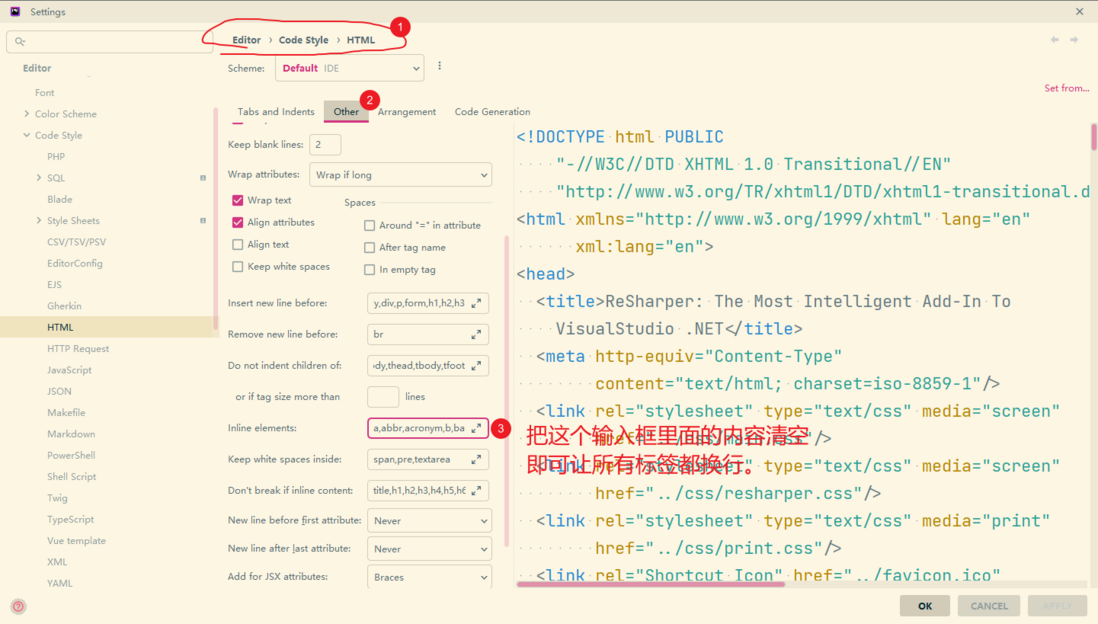Viewport: 1098px width, 624px height.
Task: Select Gherkin code style
Action: click(64, 306)
